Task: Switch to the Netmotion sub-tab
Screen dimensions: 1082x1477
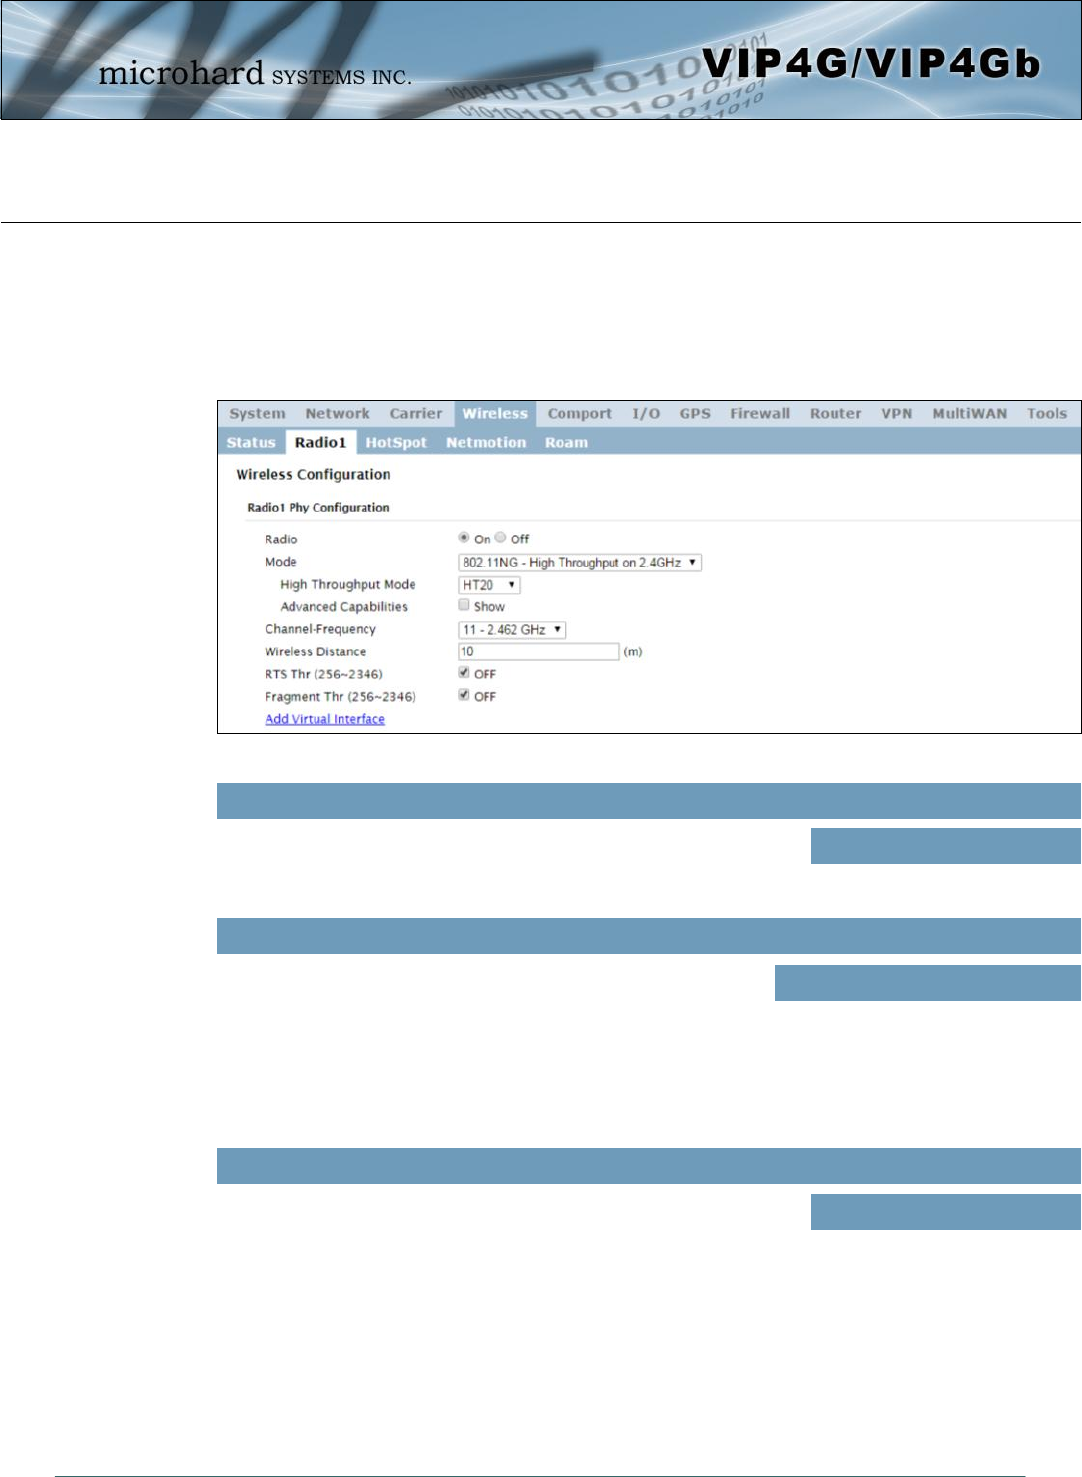Action: pos(486,443)
